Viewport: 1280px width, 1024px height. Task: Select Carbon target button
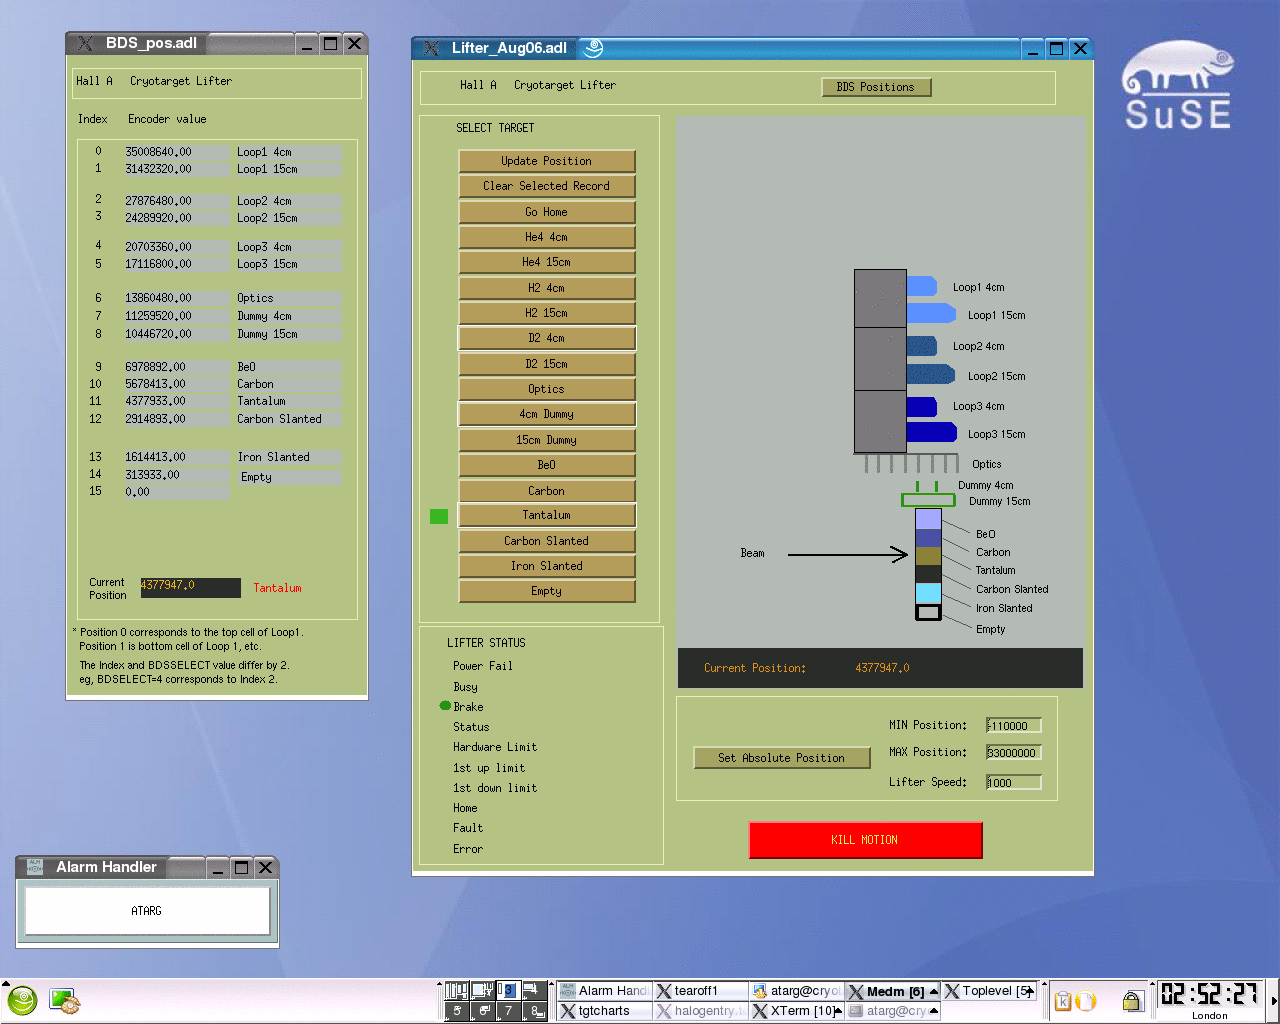(547, 491)
